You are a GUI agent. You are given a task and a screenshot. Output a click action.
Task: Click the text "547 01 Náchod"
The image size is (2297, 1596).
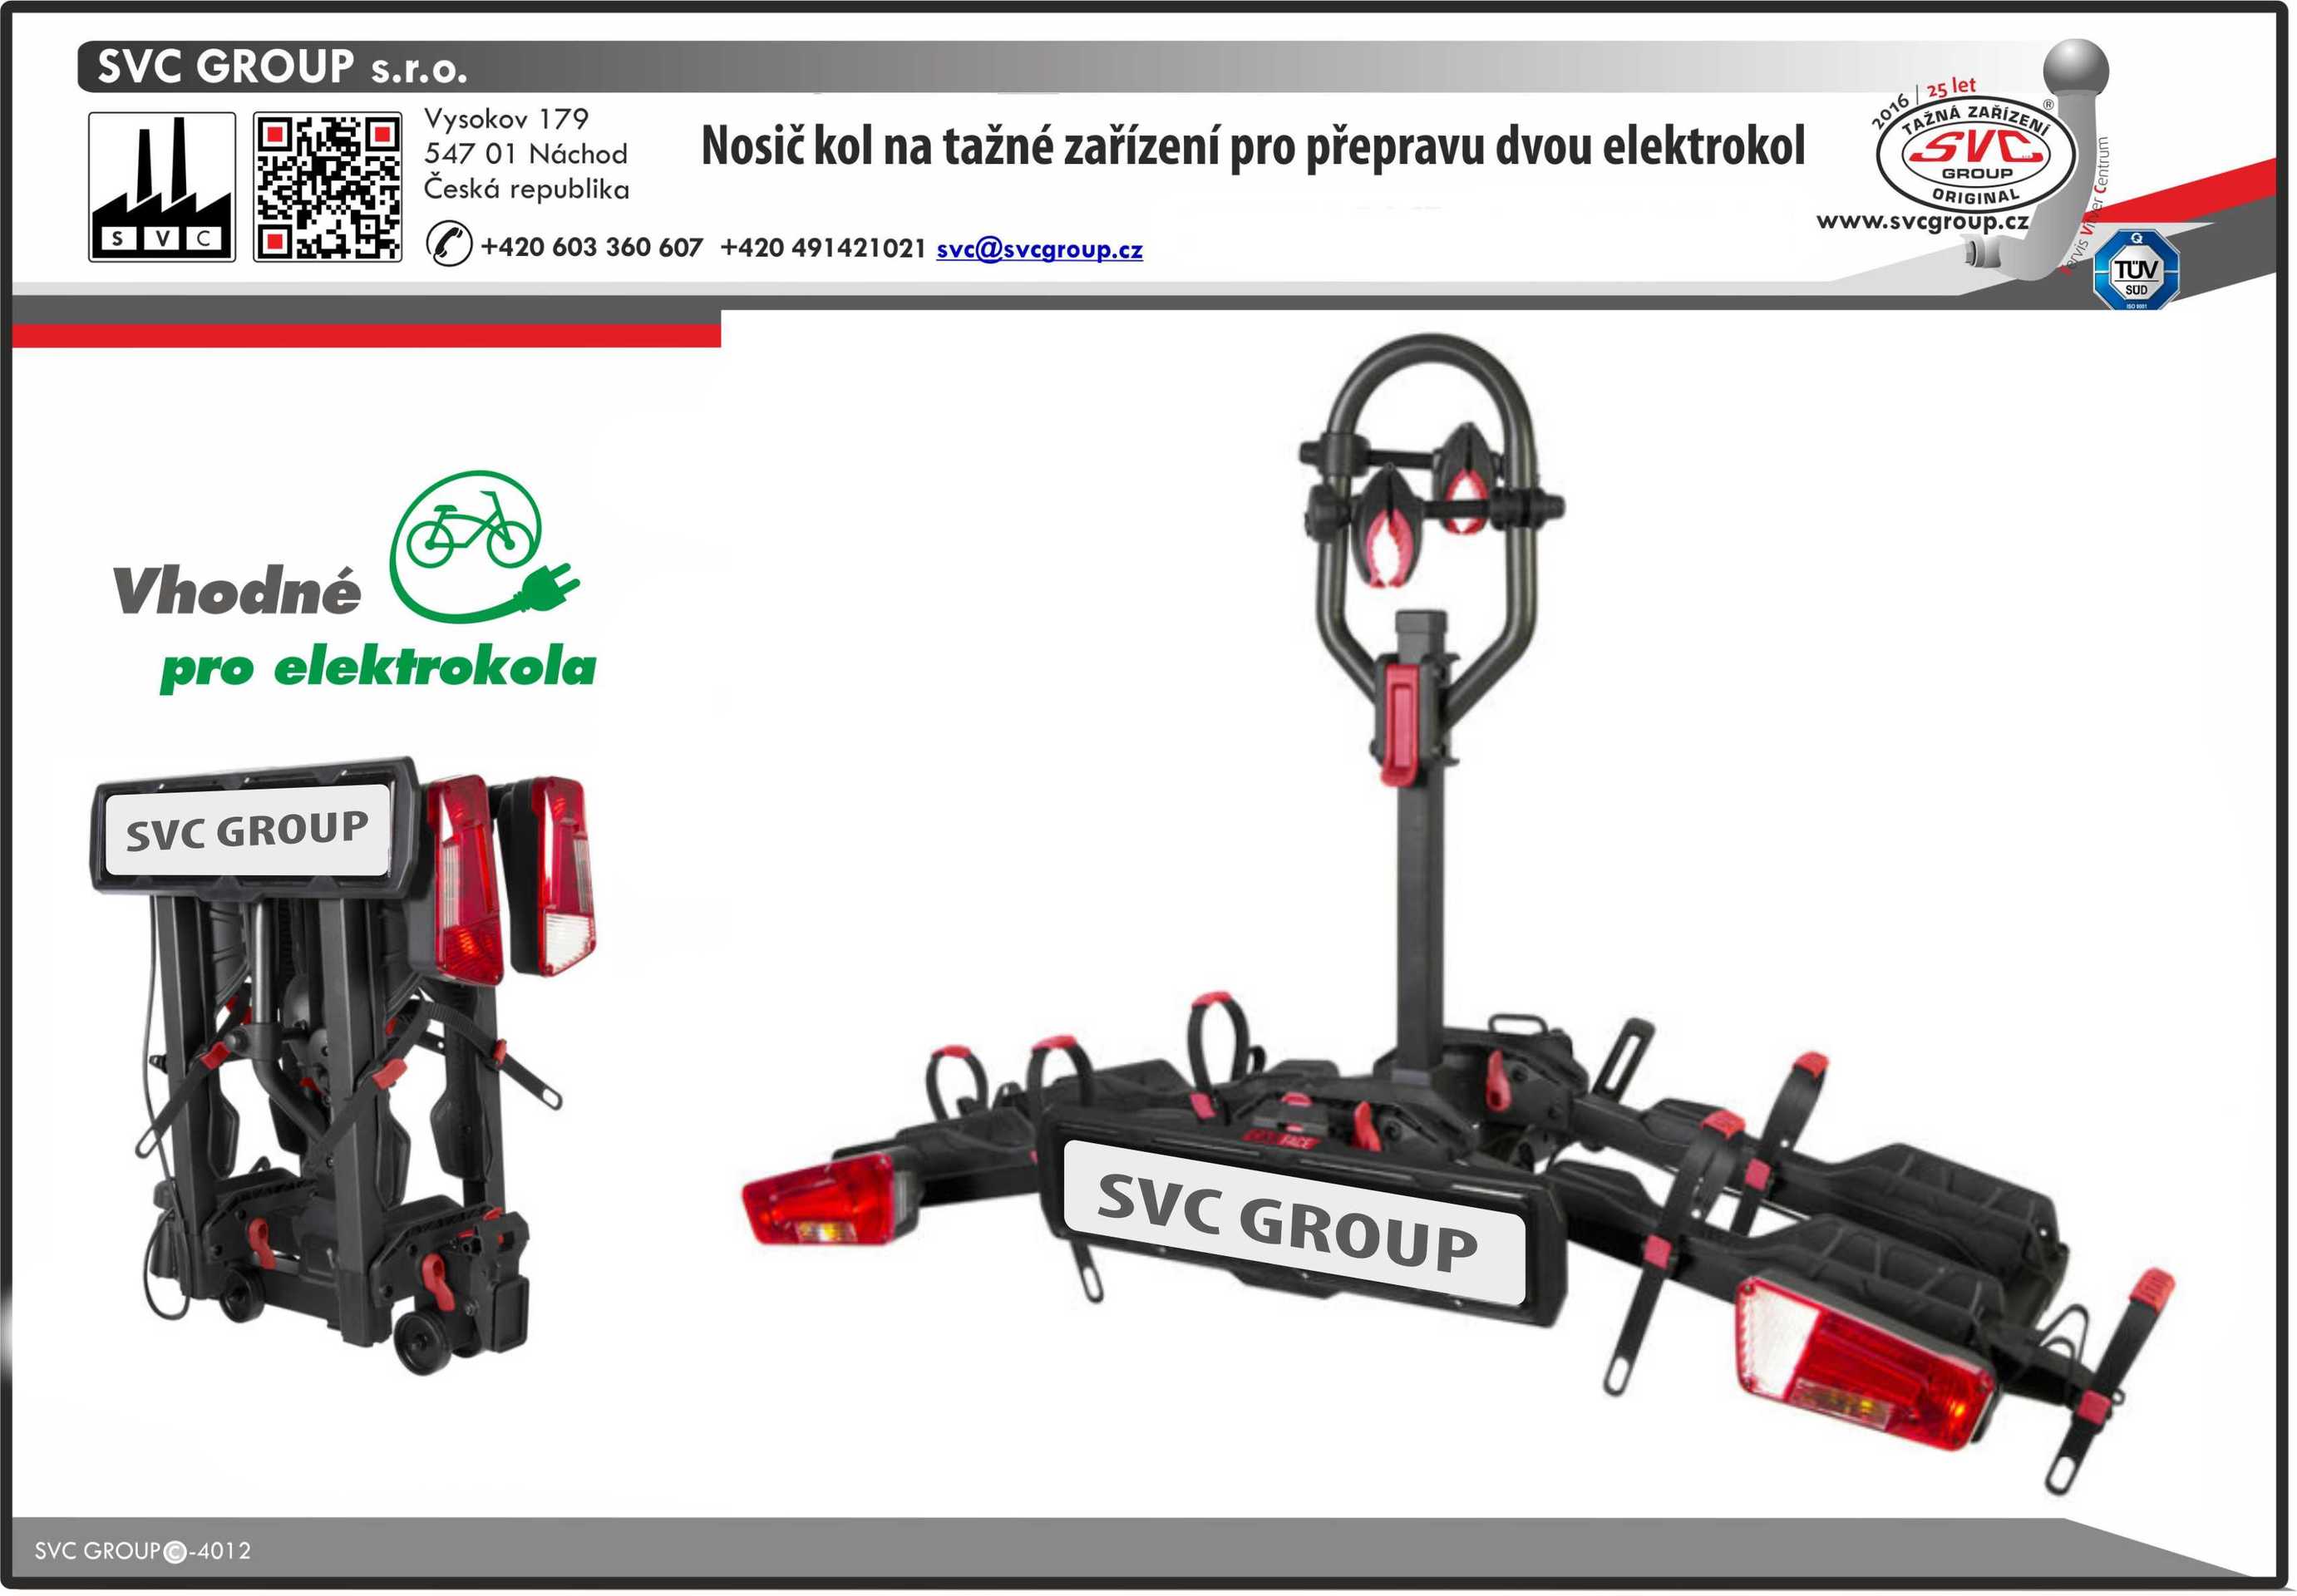tap(526, 154)
